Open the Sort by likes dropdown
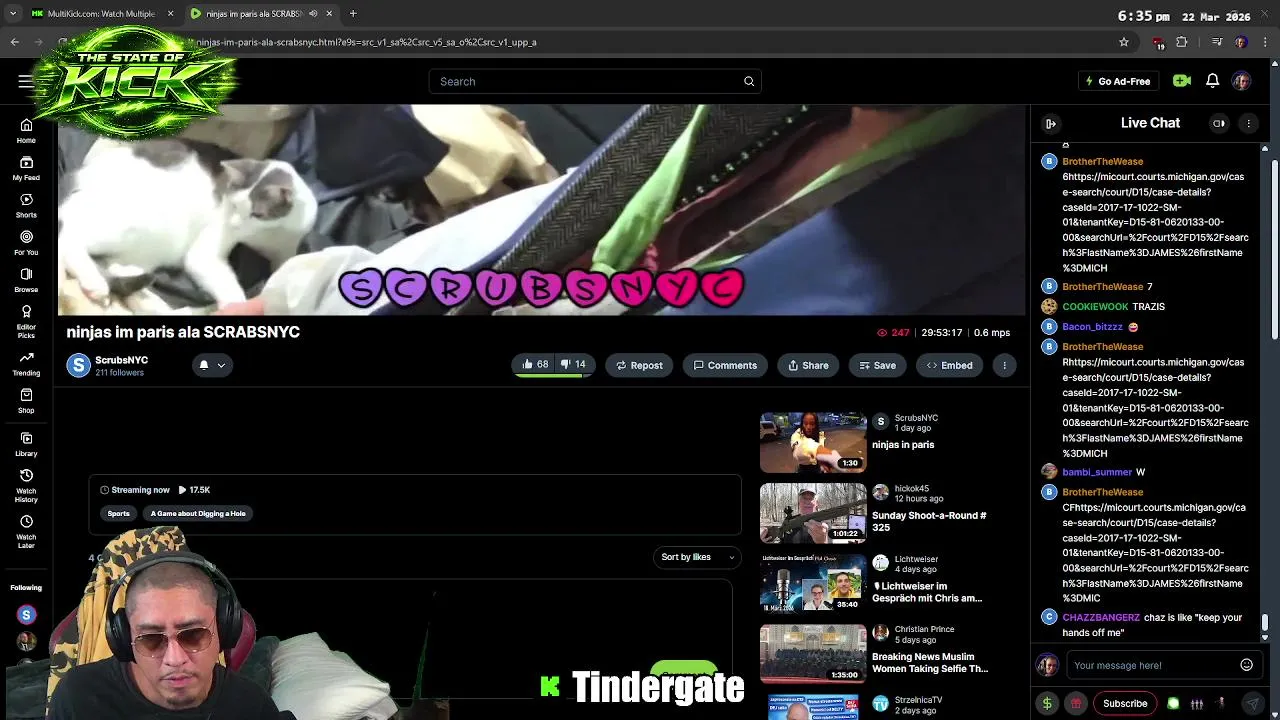 697,557
